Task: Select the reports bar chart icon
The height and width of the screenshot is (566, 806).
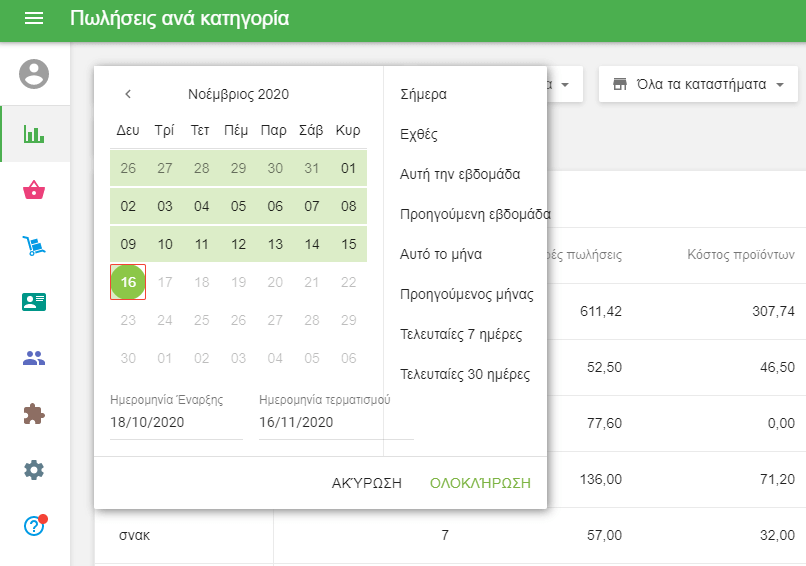Action: pos(34,134)
